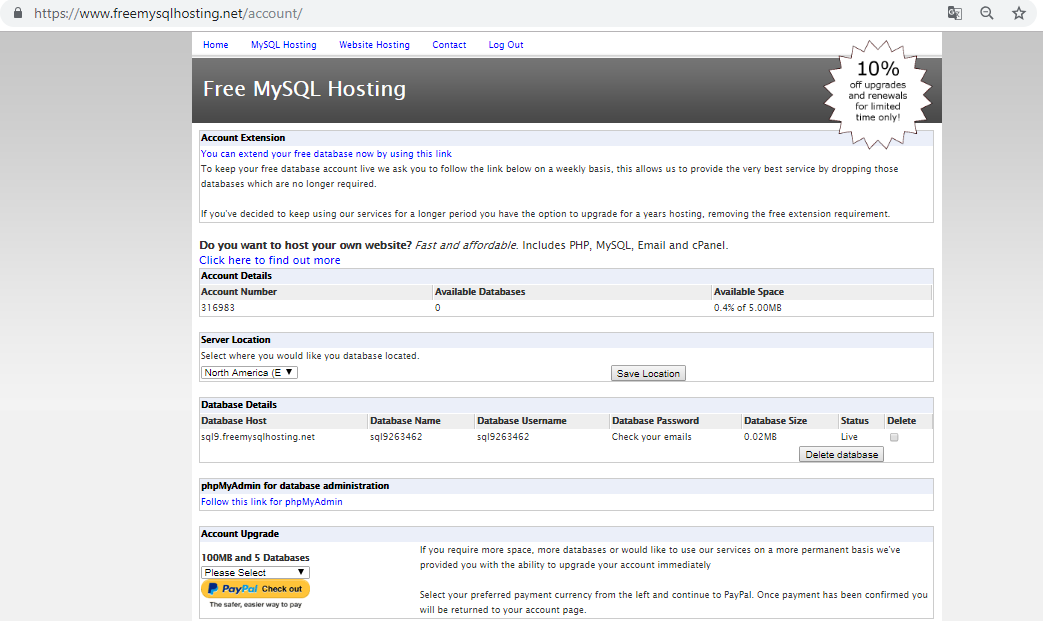This screenshot has height=621, width=1043.
Task: Click the Account Upgrade section heading
Action: 239,533
